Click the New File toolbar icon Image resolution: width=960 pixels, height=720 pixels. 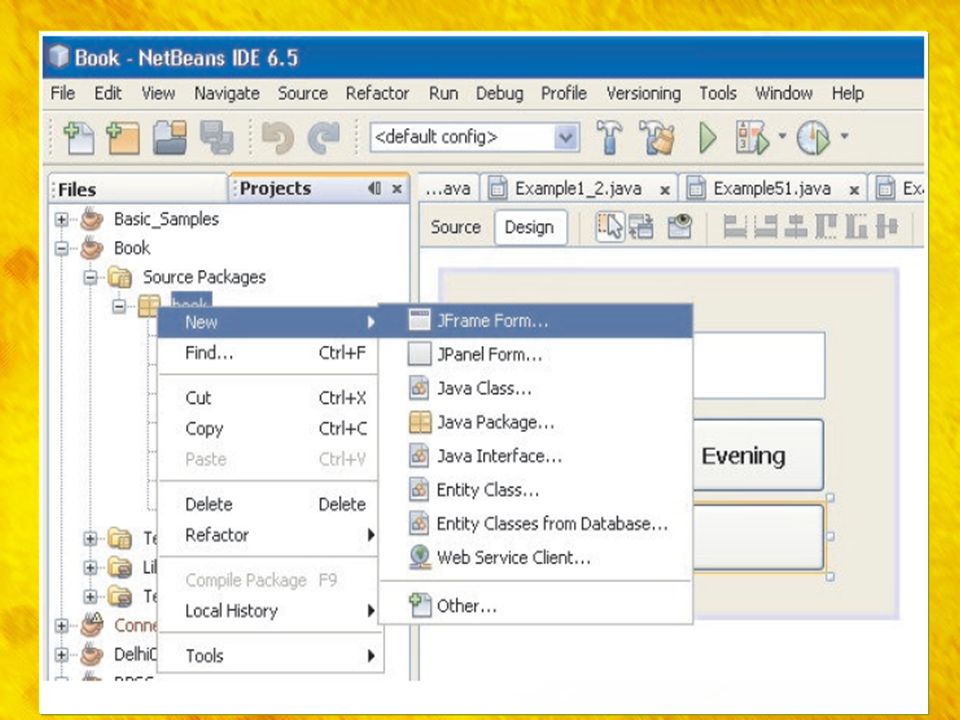[x=79, y=137]
